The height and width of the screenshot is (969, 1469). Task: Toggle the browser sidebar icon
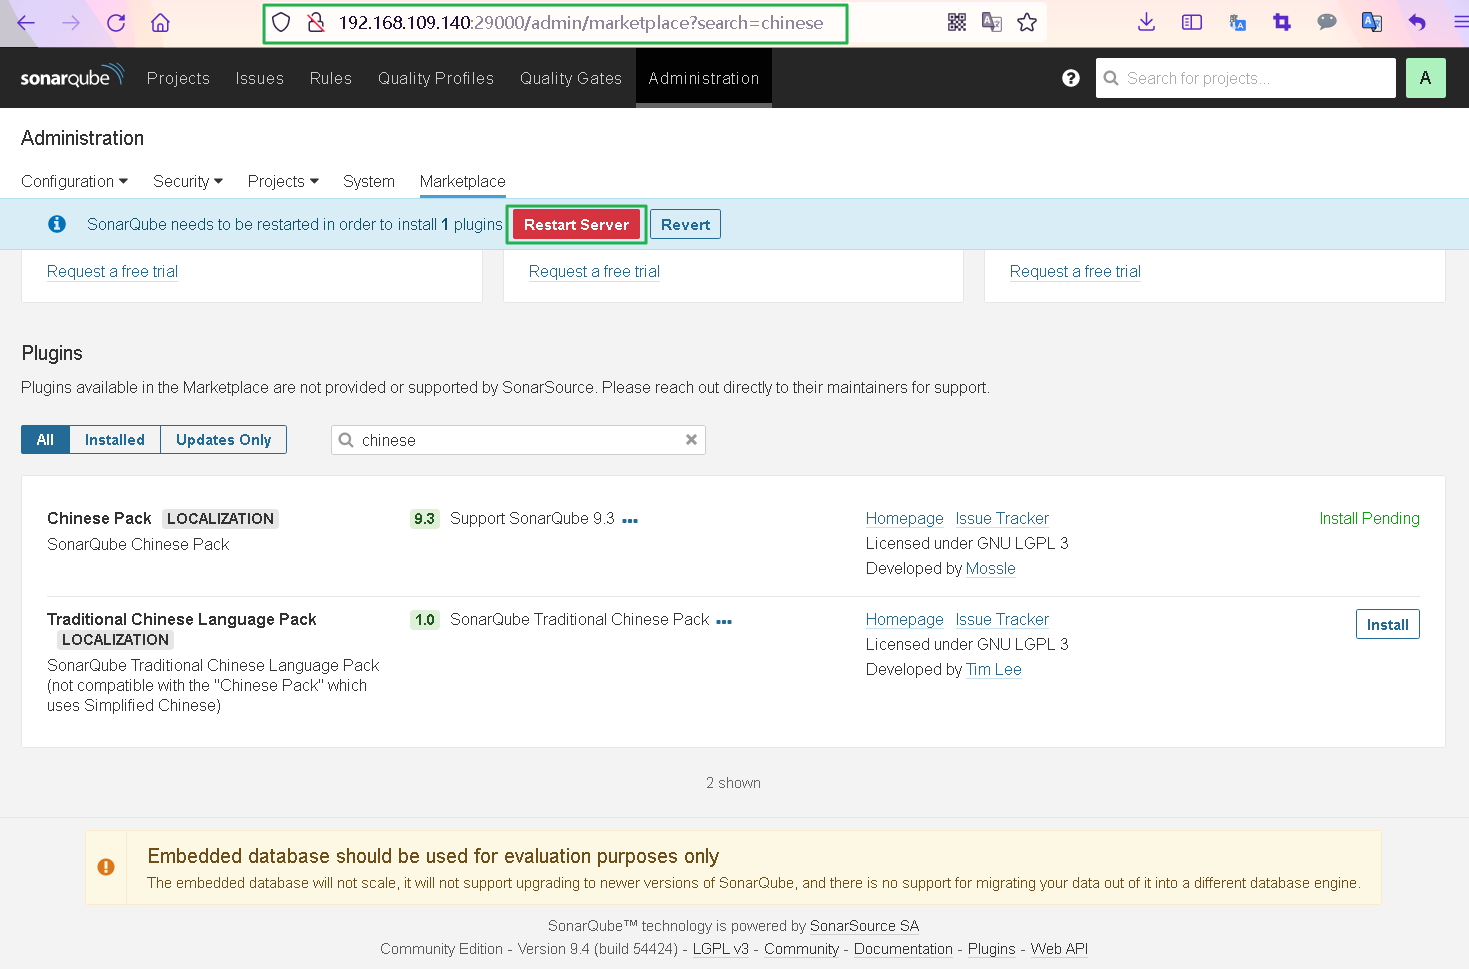1192,22
